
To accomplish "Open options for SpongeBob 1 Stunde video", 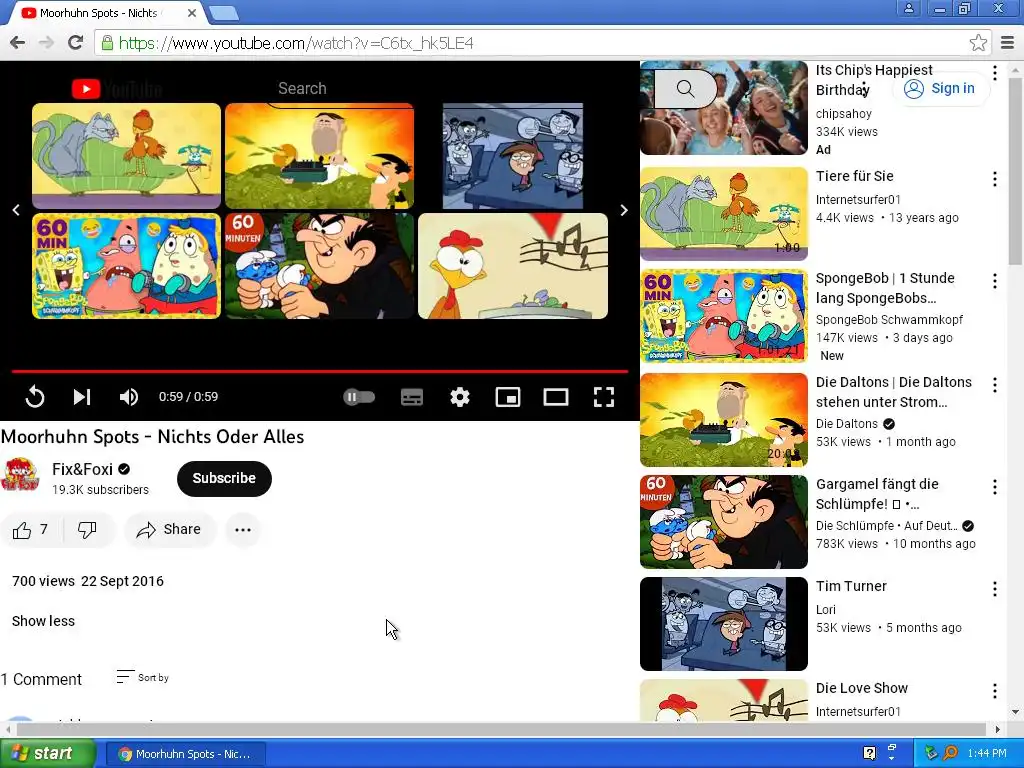I will [x=994, y=281].
